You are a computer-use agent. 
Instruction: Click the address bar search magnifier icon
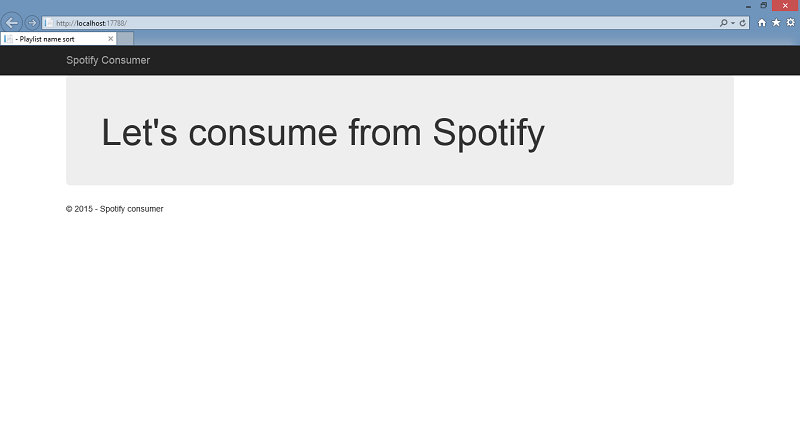coord(724,22)
